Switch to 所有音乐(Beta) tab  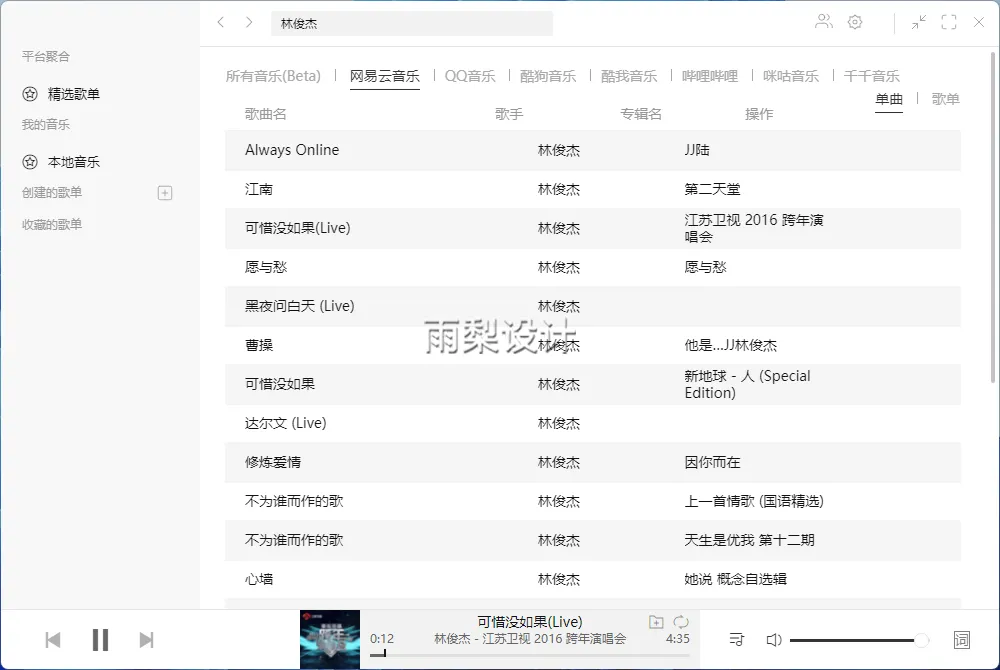tap(273, 76)
